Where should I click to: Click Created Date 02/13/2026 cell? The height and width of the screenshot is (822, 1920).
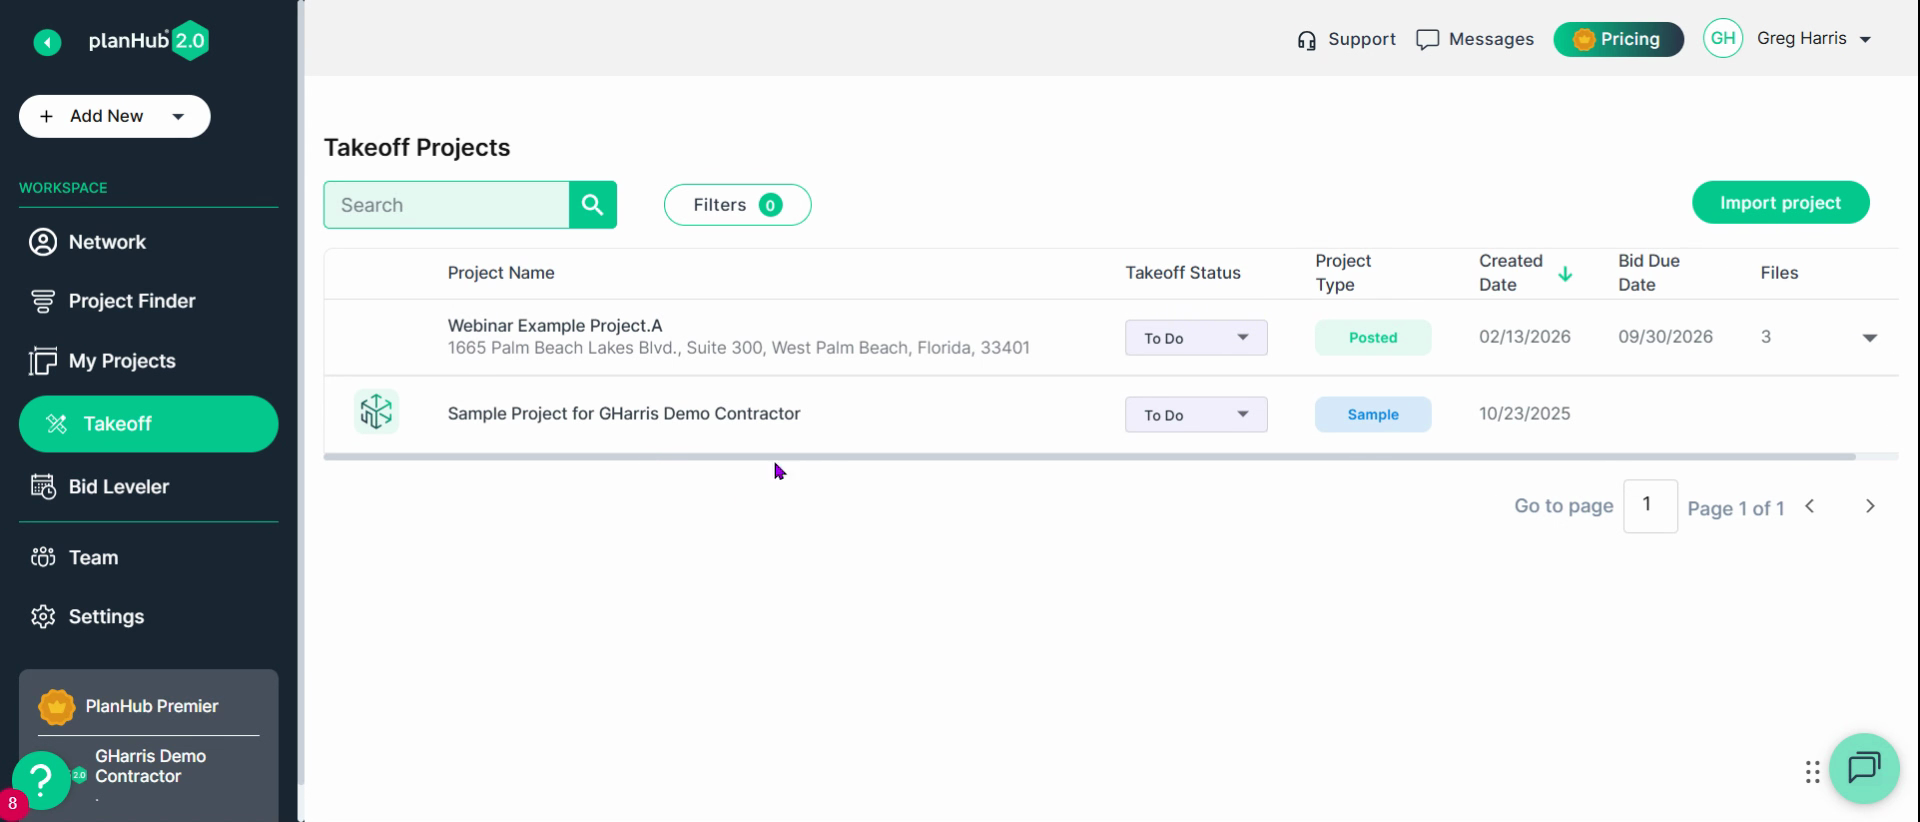tap(1525, 337)
